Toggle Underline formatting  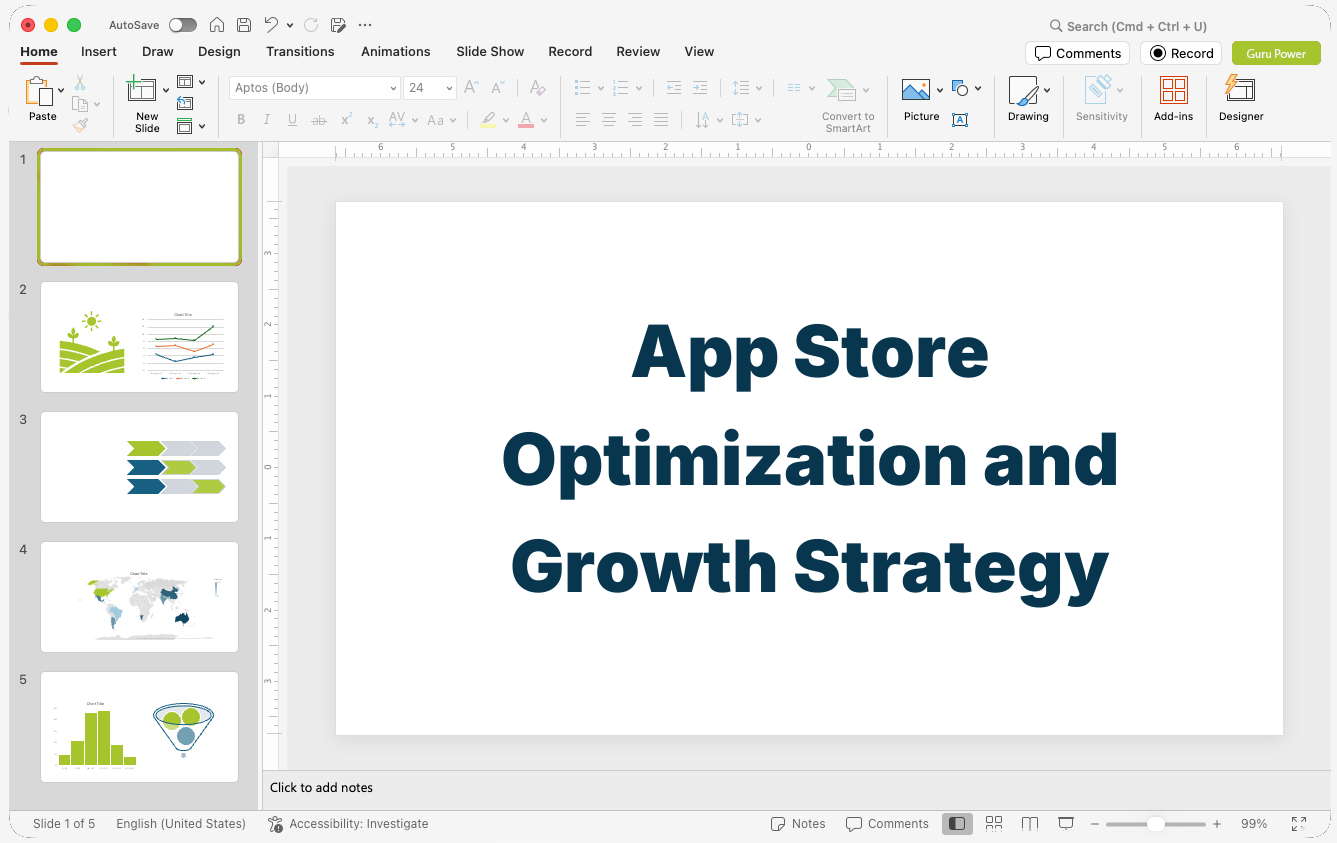[293, 120]
